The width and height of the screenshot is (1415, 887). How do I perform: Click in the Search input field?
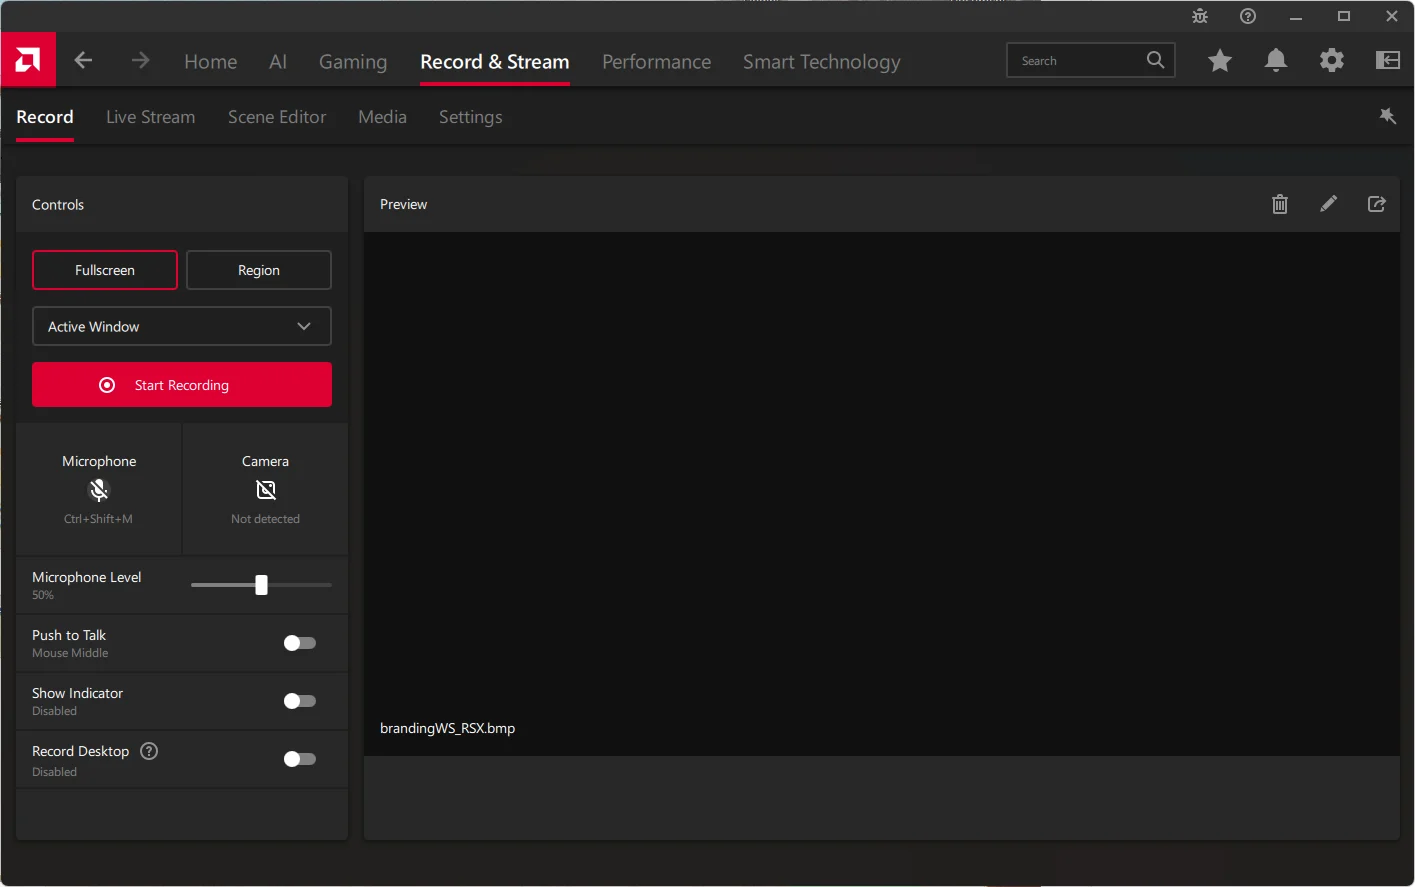[1078, 61]
